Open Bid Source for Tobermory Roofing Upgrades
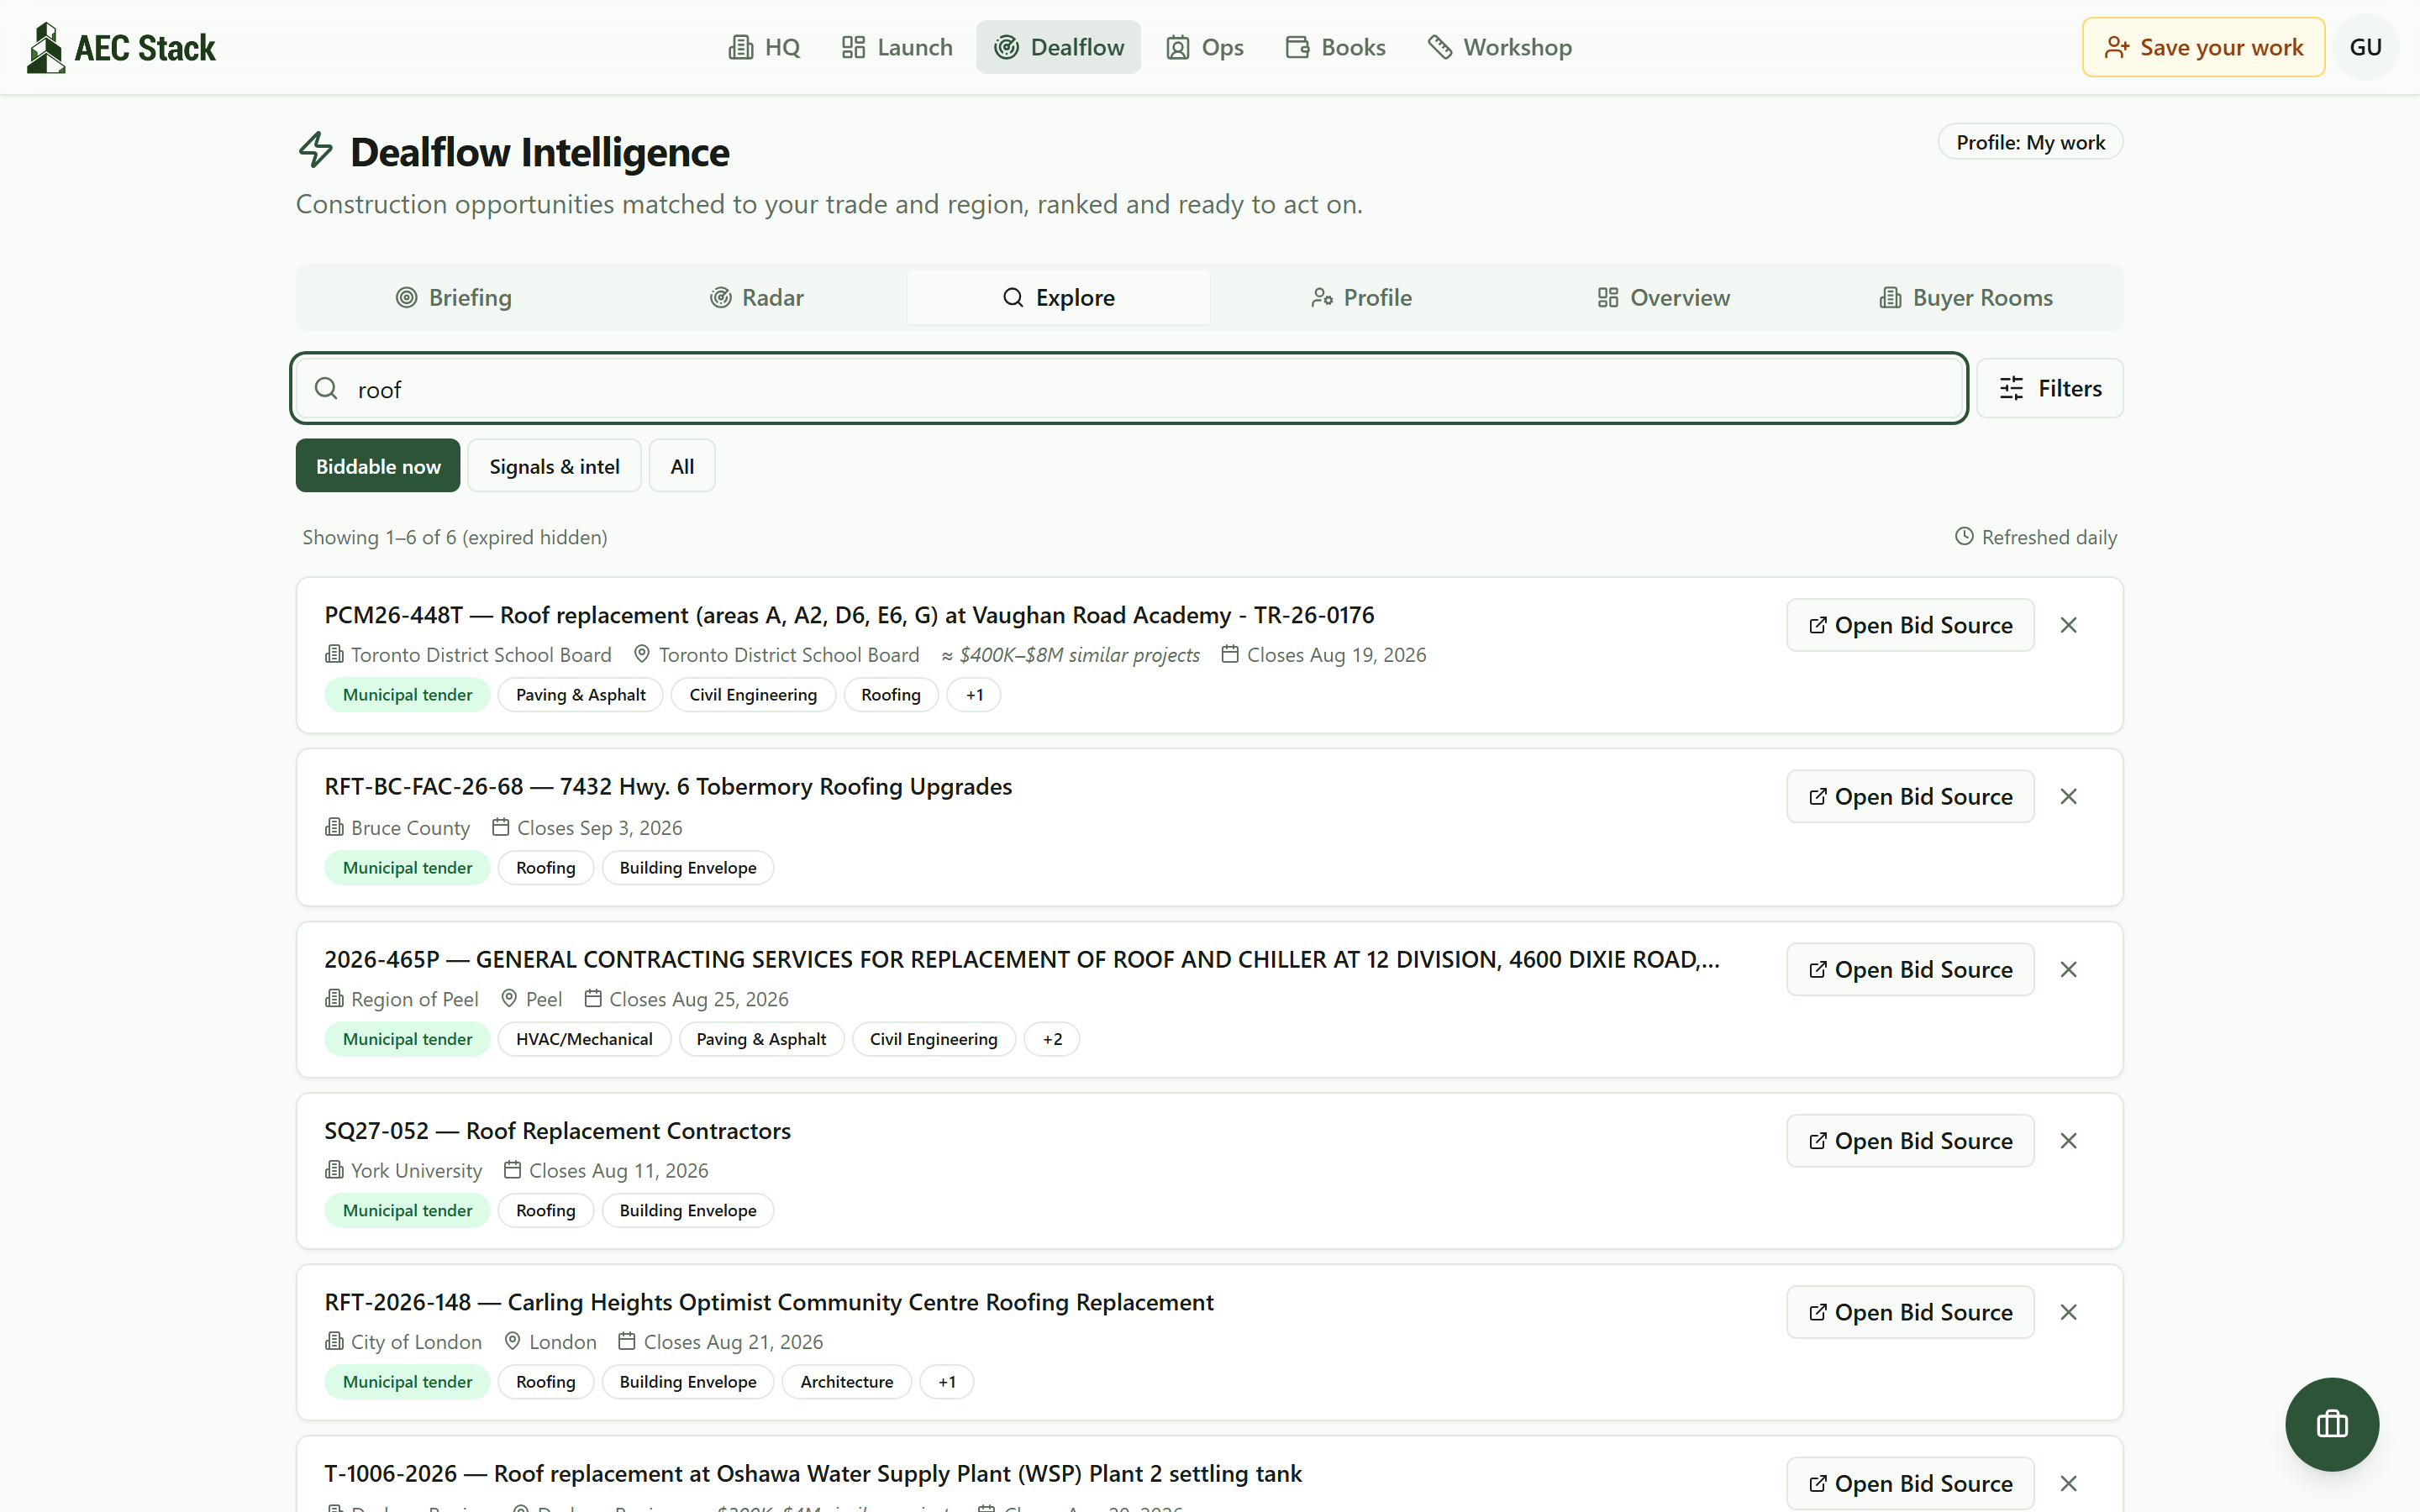The width and height of the screenshot is (2420, 1512). click(1910, 796)
